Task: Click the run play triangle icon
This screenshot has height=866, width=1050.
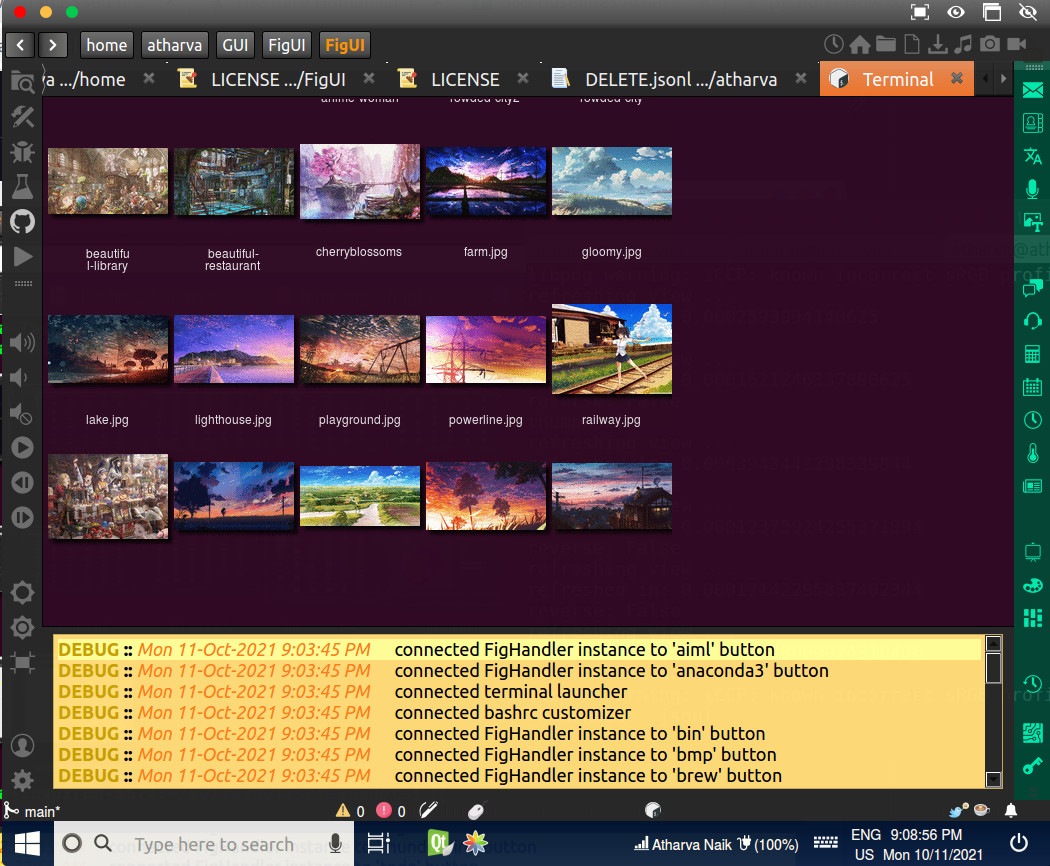Action: tap(22, 257)
